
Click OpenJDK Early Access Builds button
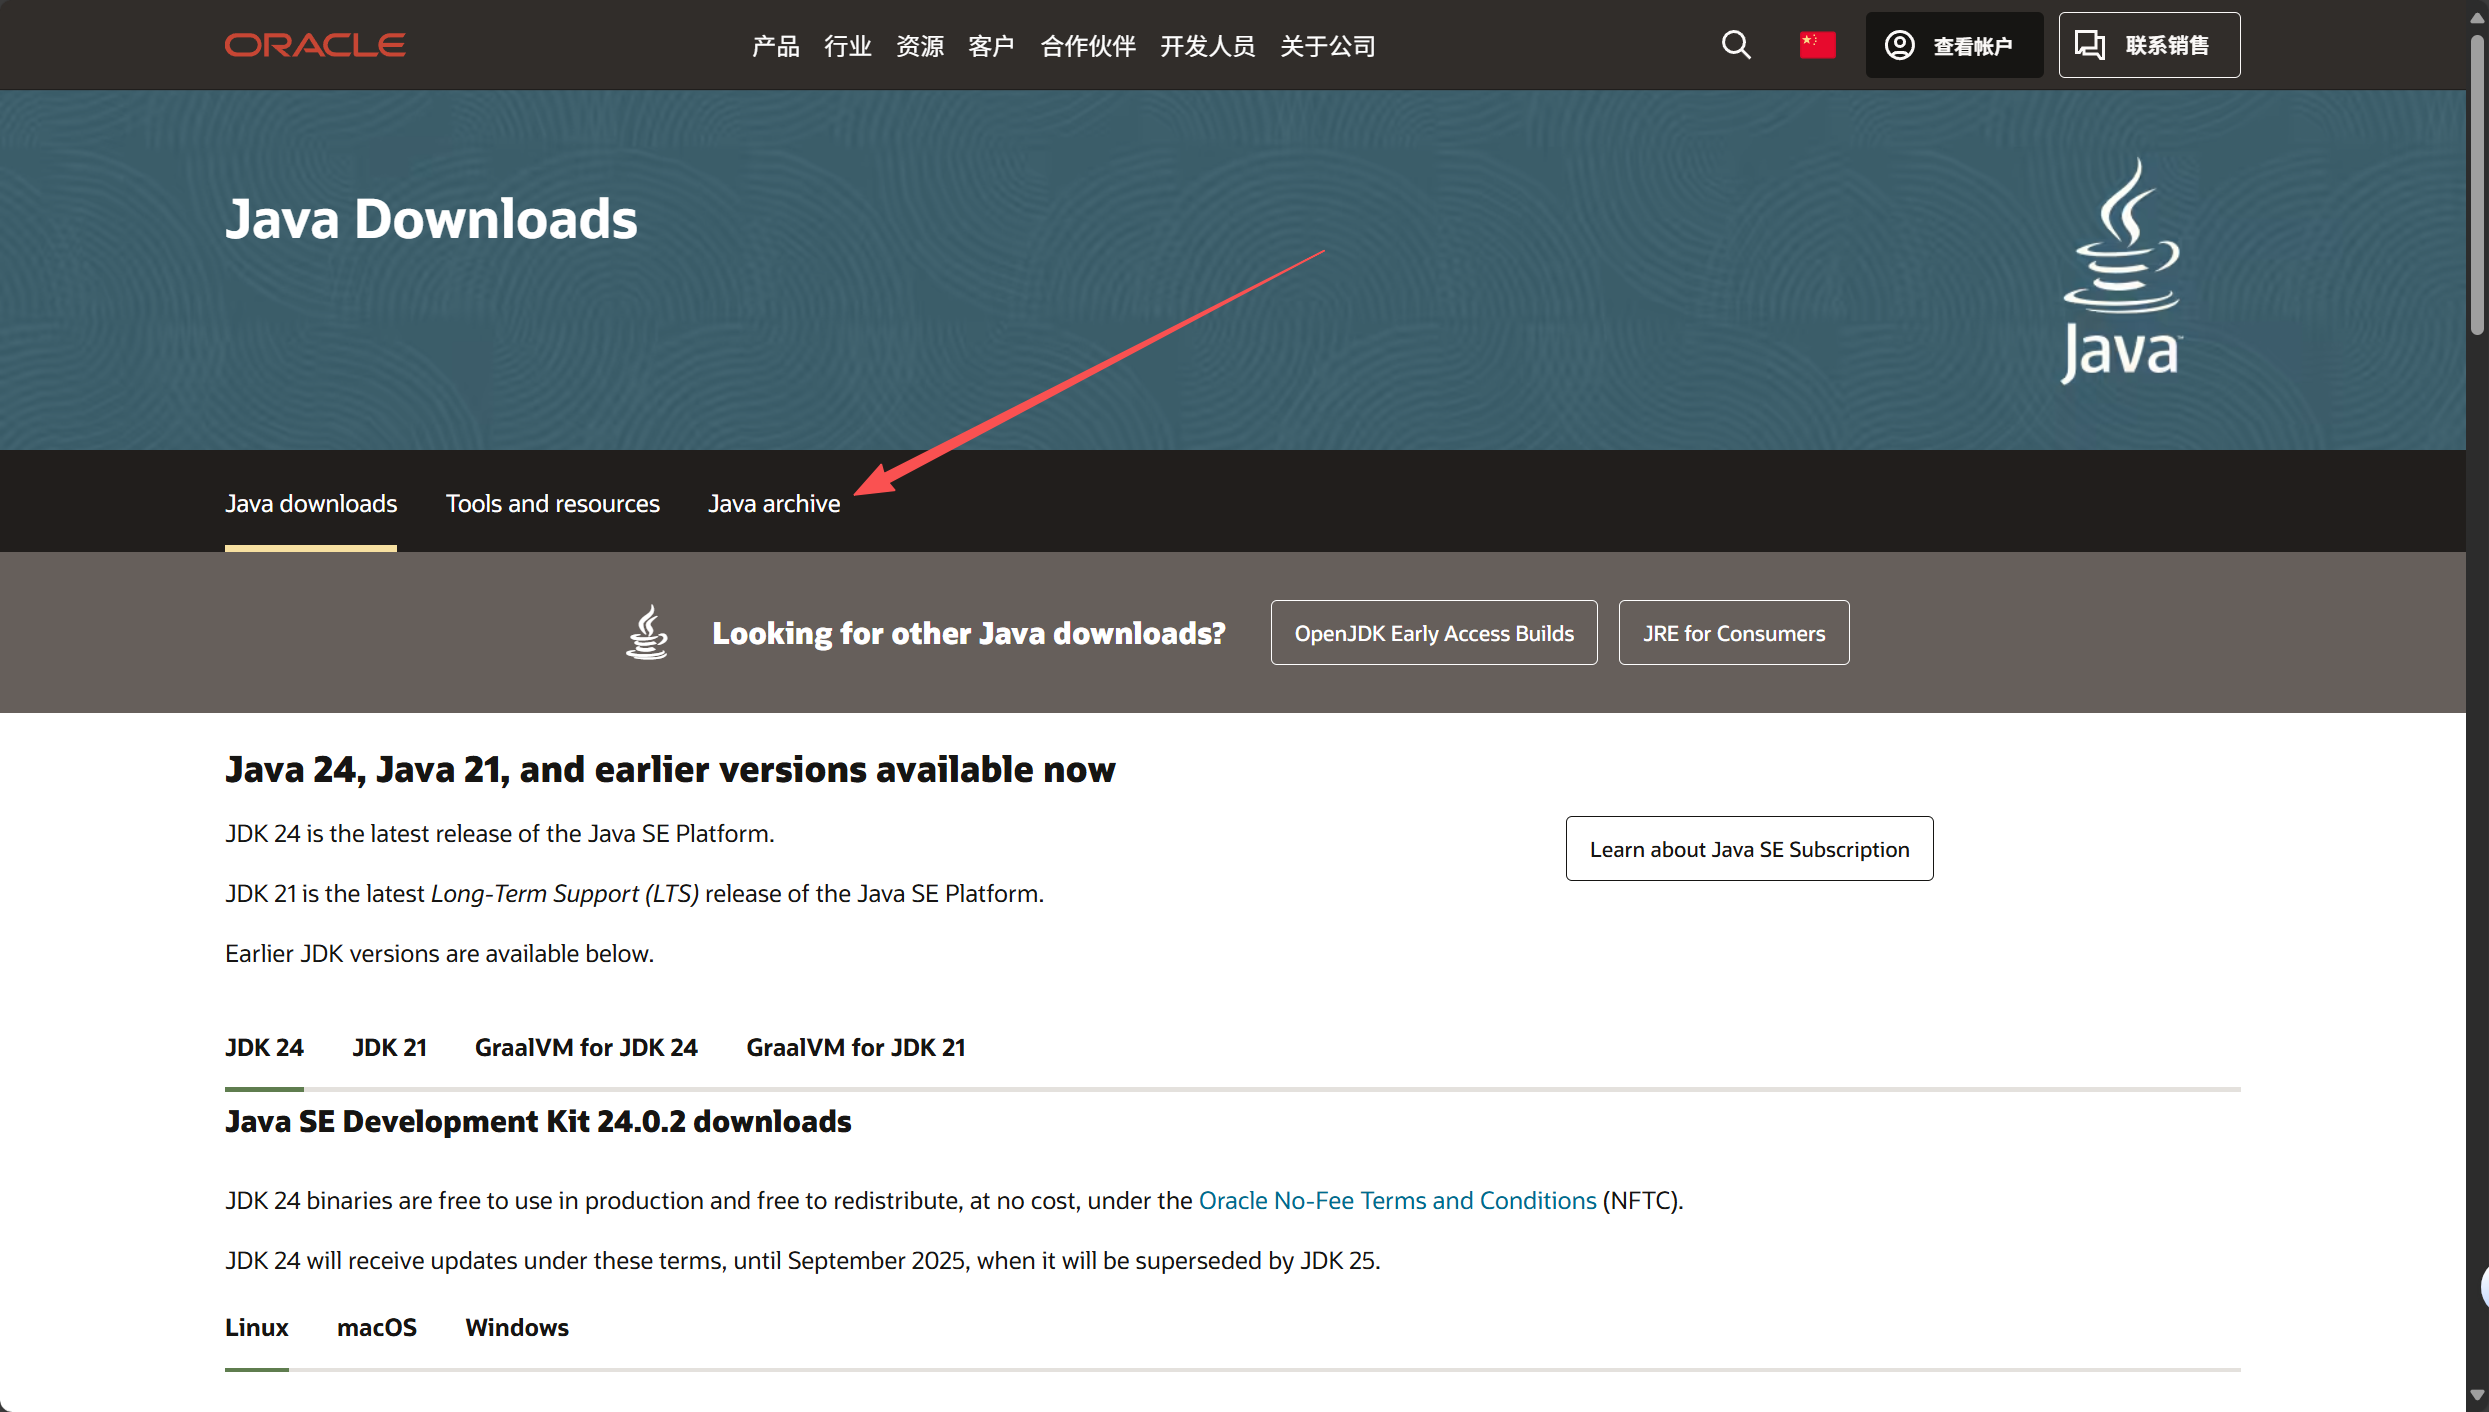point(1433,633)
